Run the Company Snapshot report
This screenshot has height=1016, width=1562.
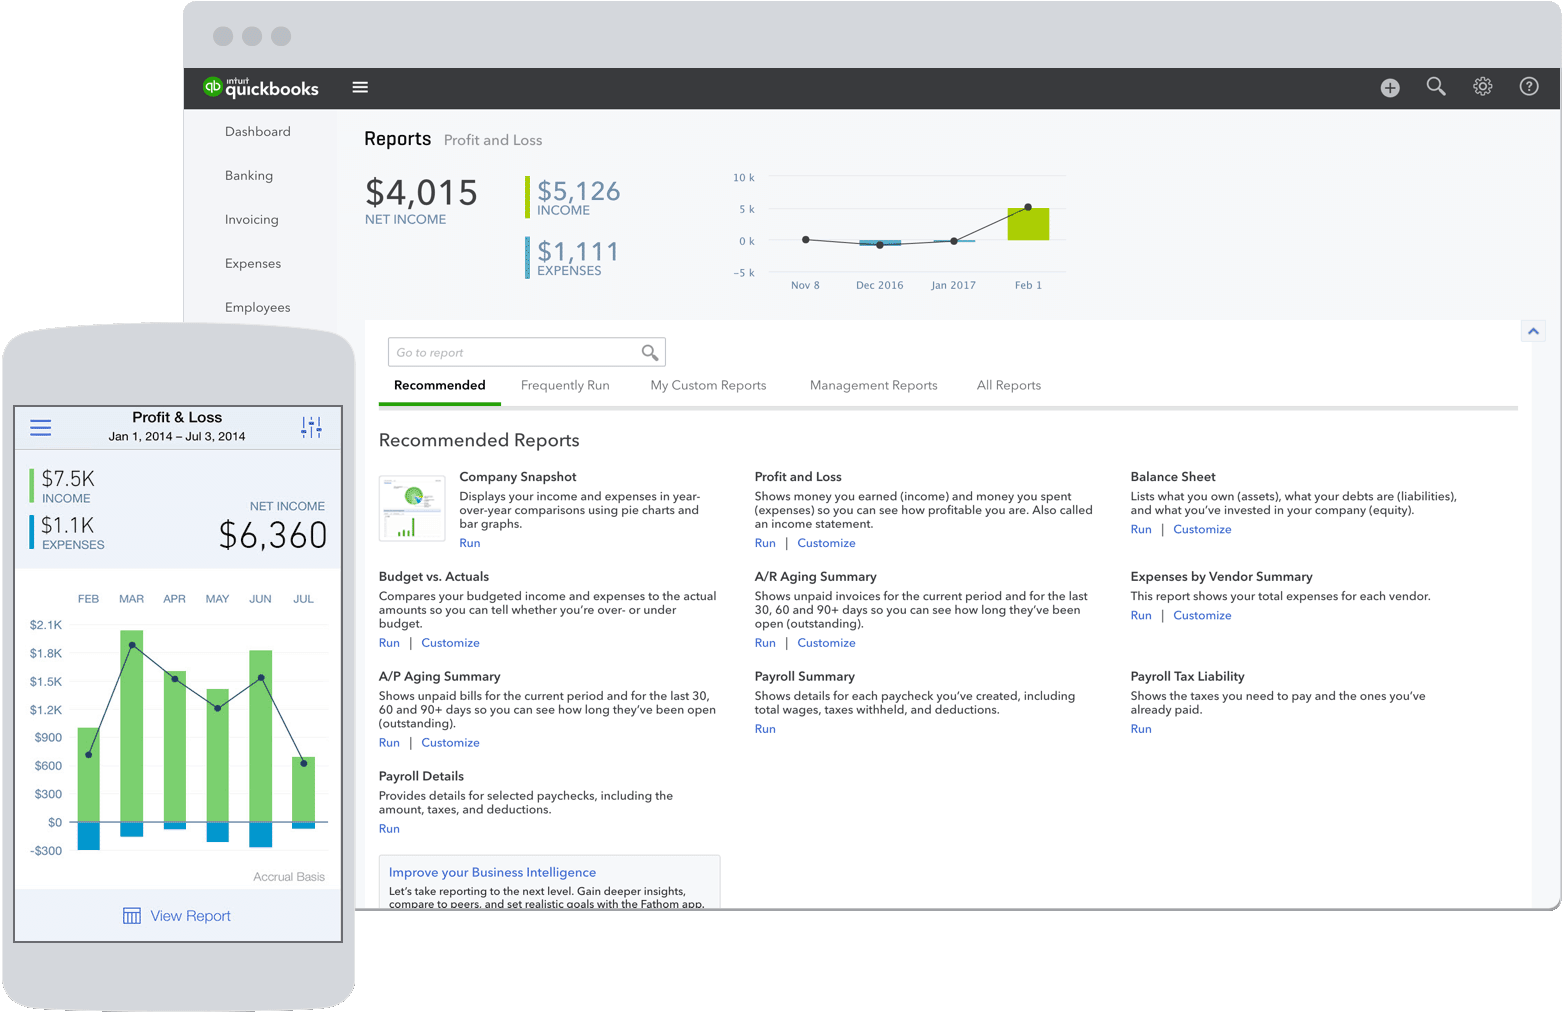click(470, 543)
